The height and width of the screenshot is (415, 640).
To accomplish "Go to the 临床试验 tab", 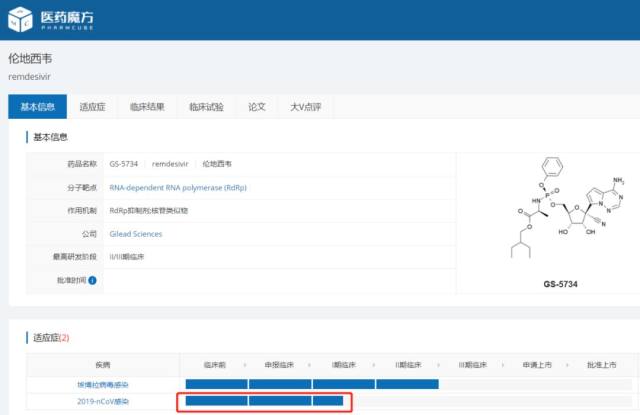I will pyautogui.click(x=206, y=107).
